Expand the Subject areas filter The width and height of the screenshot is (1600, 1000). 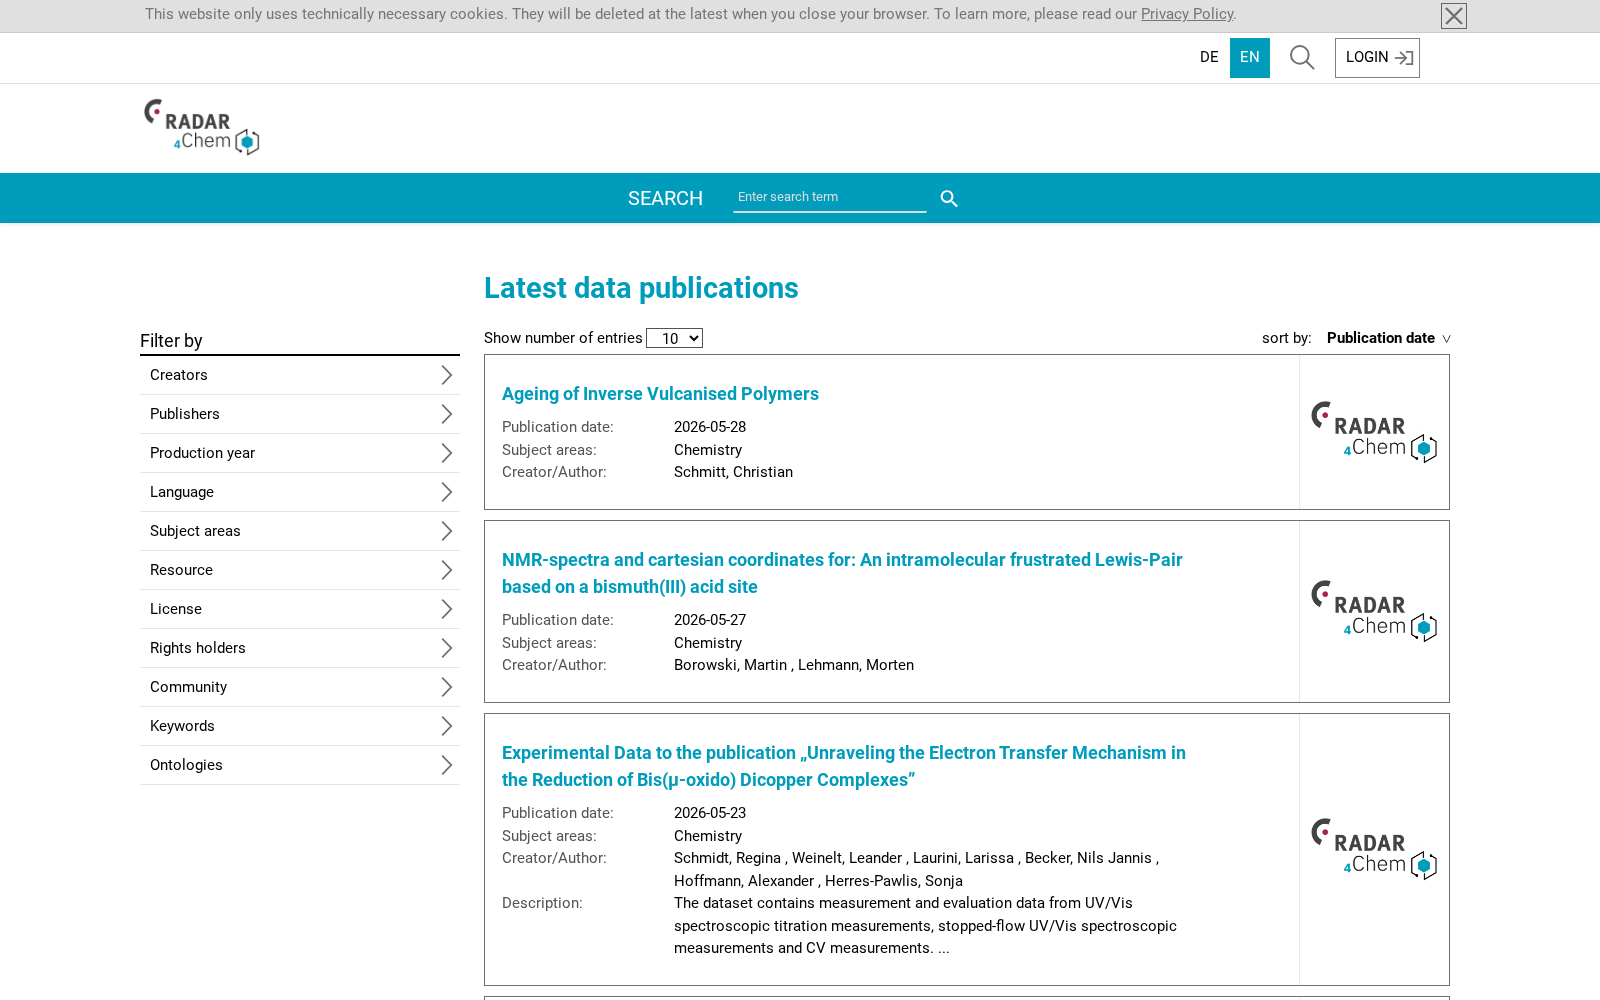(300, 531)
